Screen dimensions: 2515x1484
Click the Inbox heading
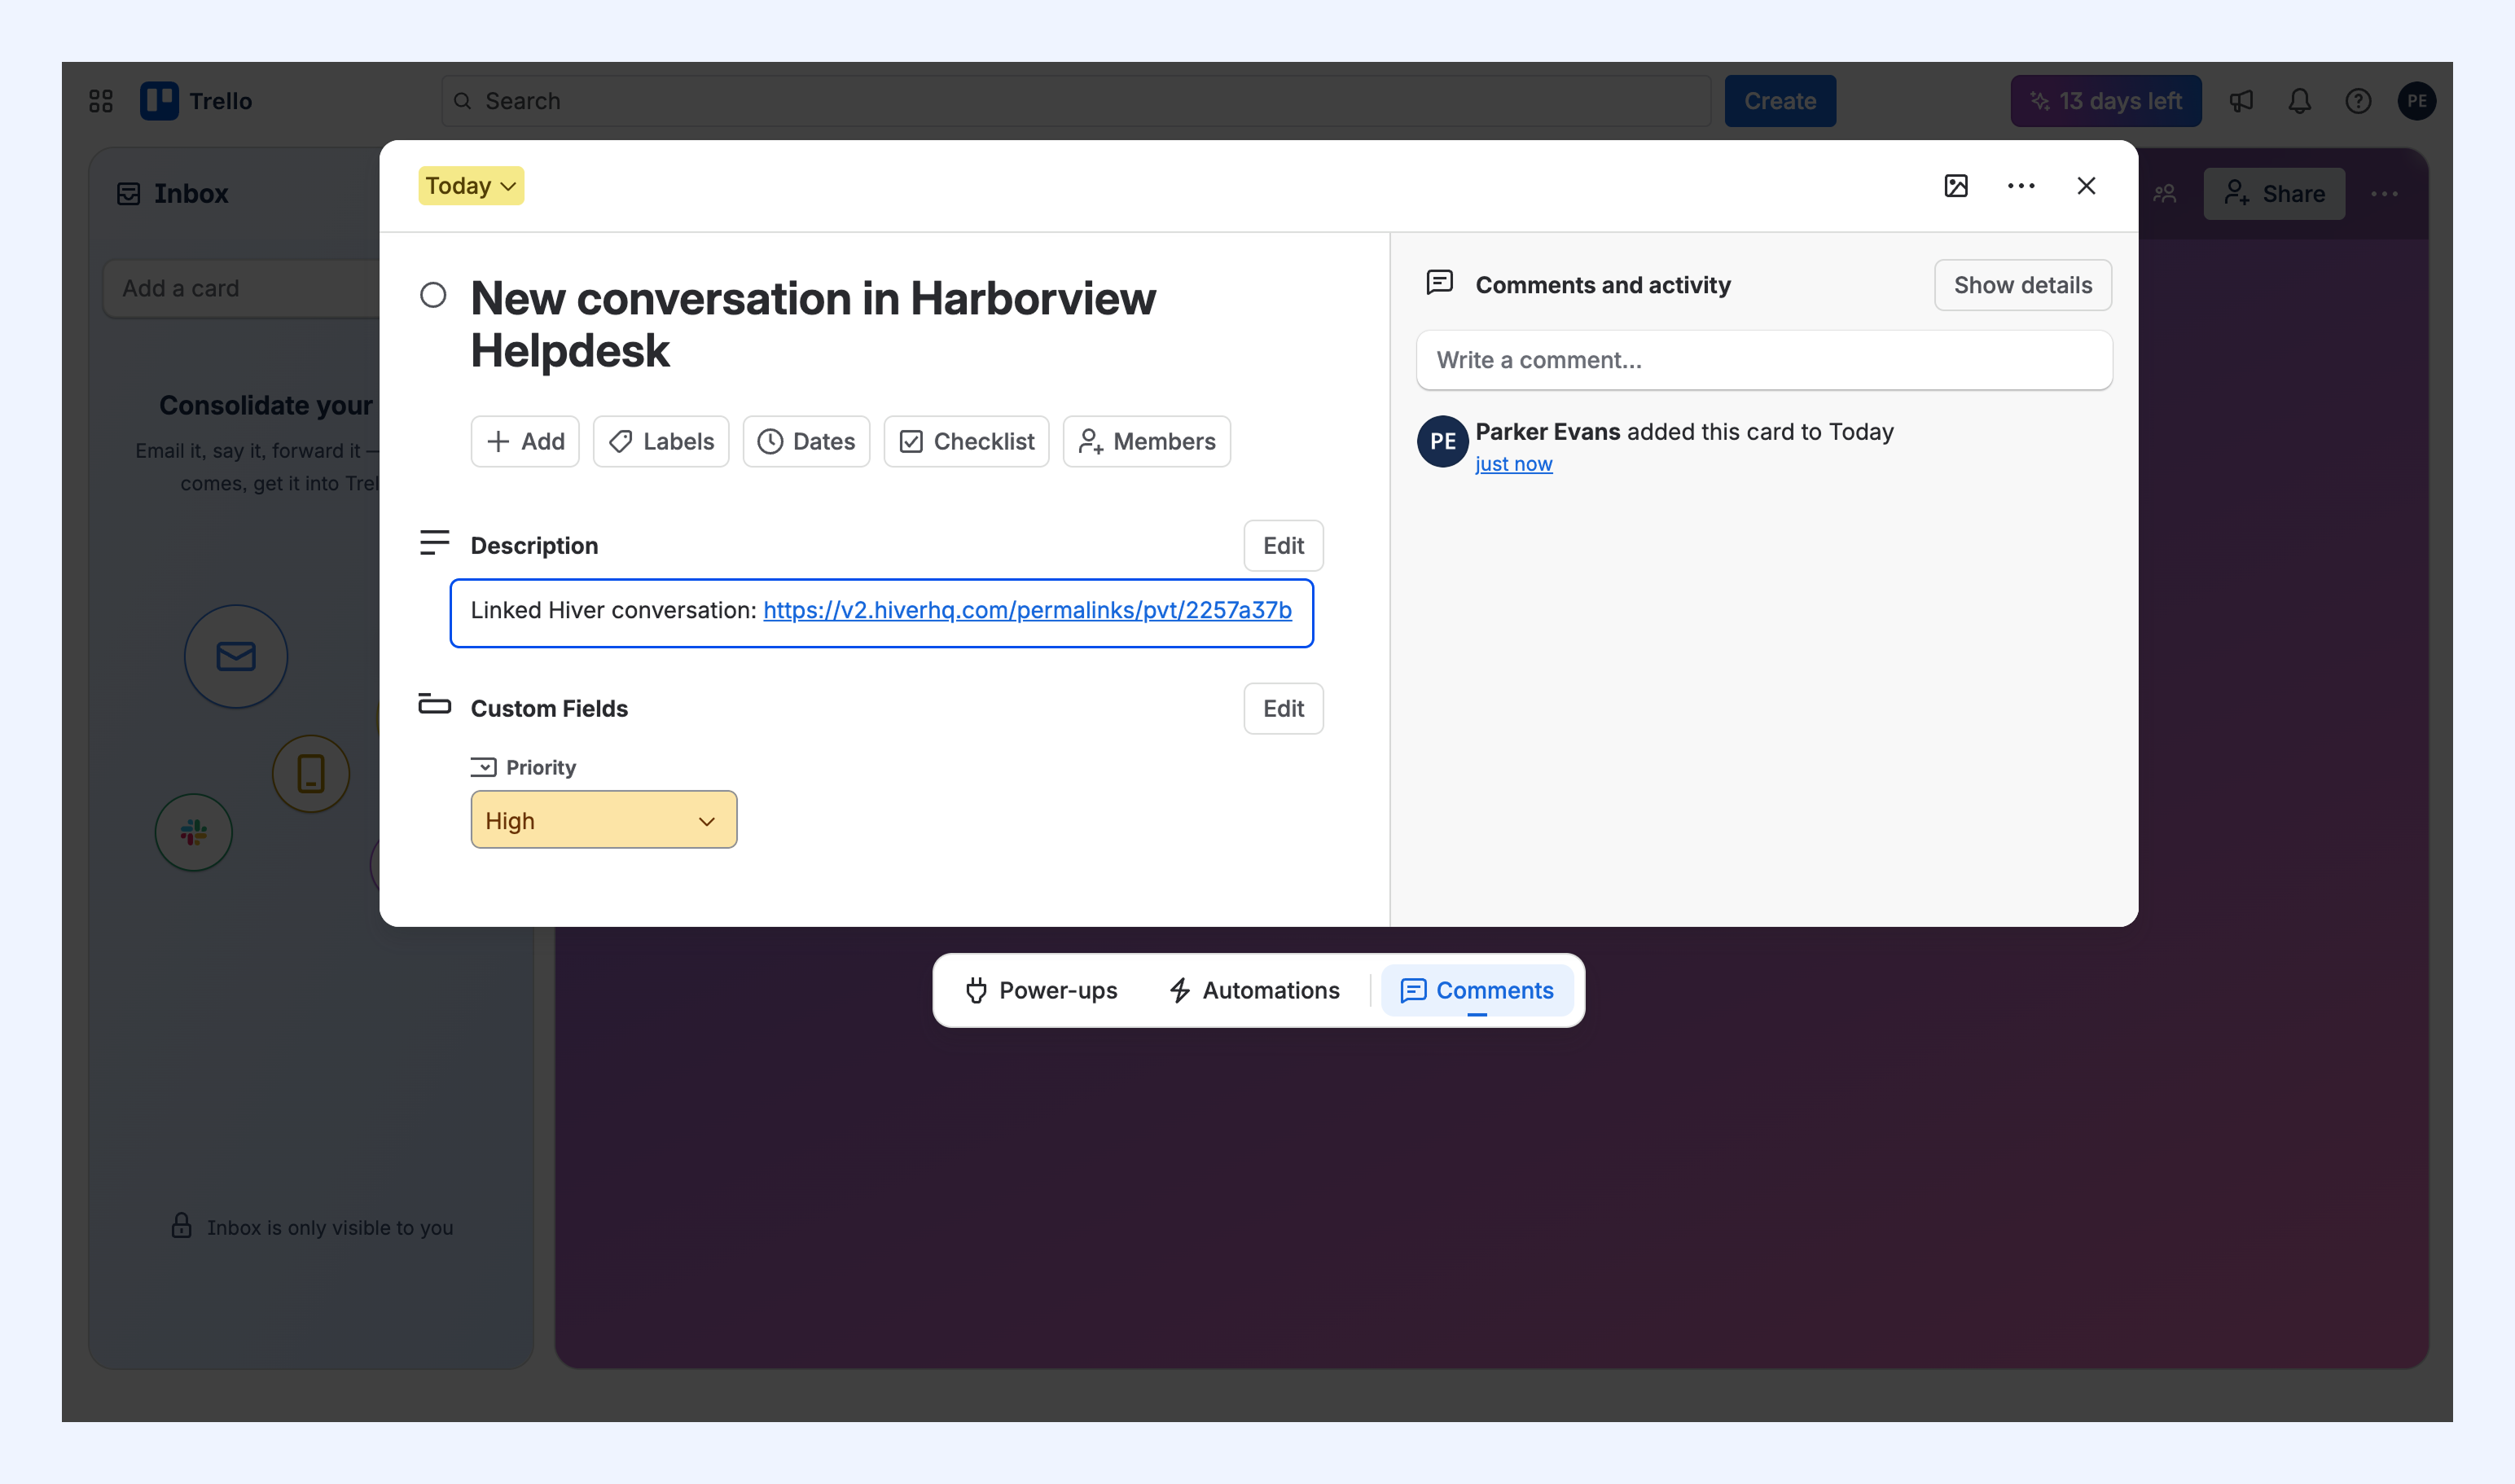[191, 193]
